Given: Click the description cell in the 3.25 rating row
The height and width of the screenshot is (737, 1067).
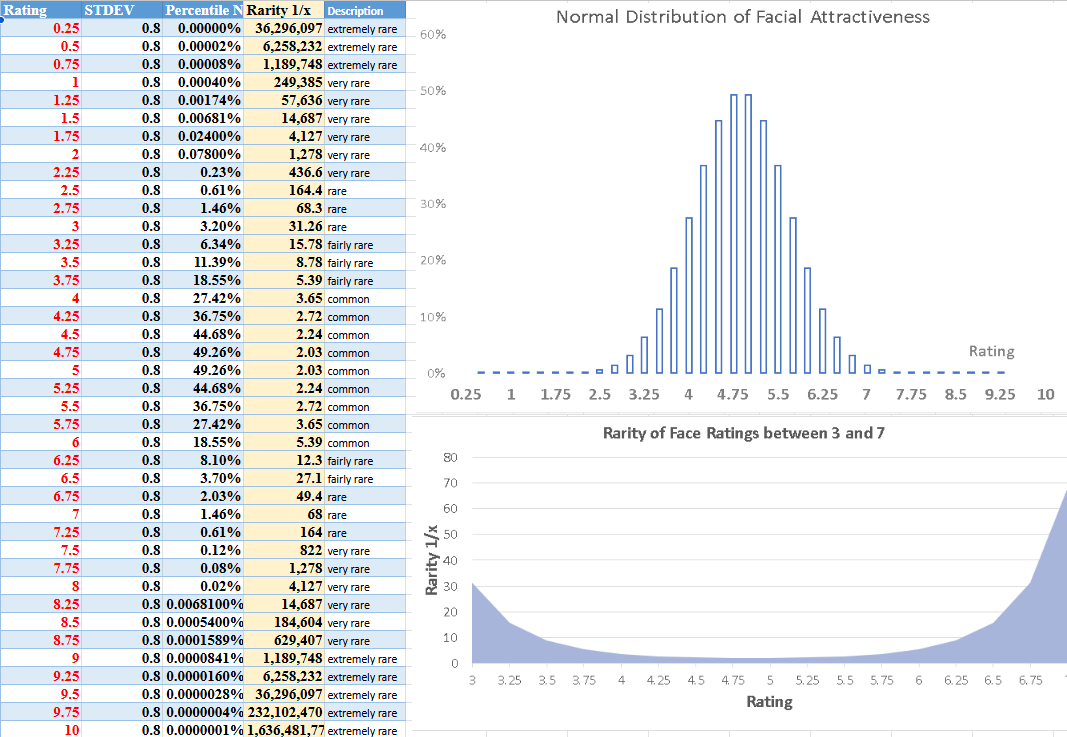Looking at the screenshot, I should click(x=364, y=245).
